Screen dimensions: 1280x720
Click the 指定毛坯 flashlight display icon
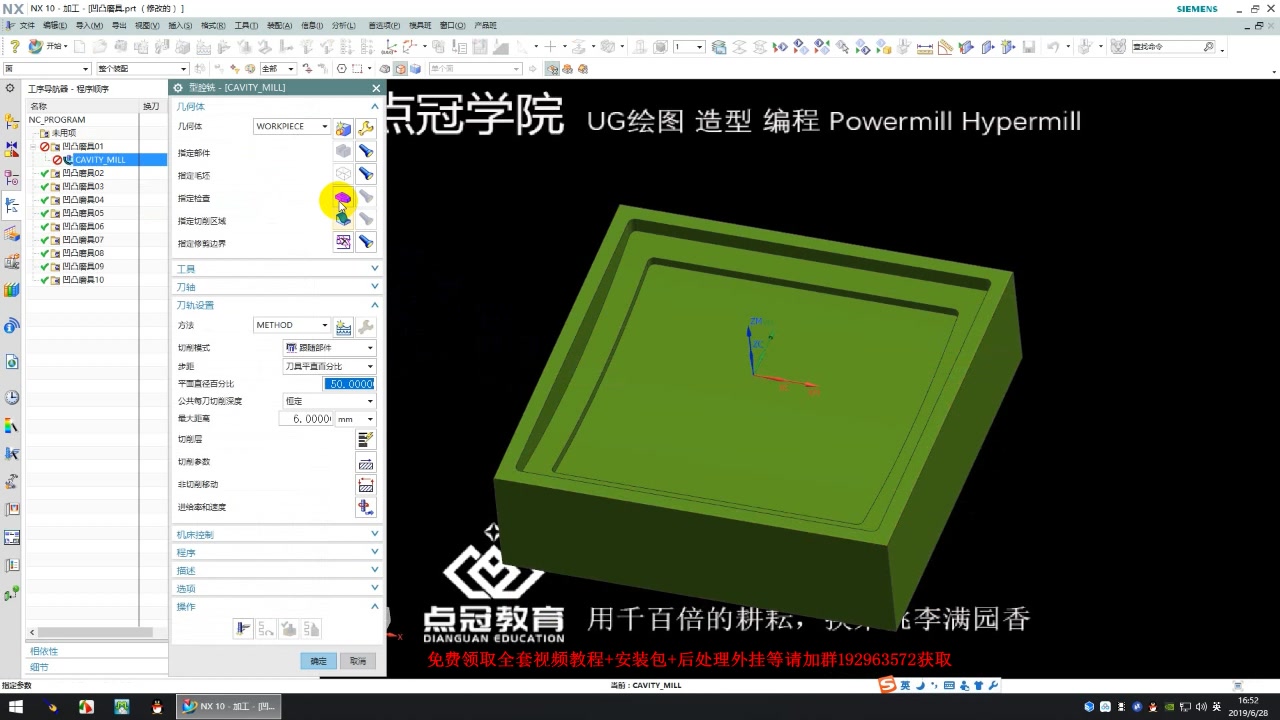coord(366,174)
